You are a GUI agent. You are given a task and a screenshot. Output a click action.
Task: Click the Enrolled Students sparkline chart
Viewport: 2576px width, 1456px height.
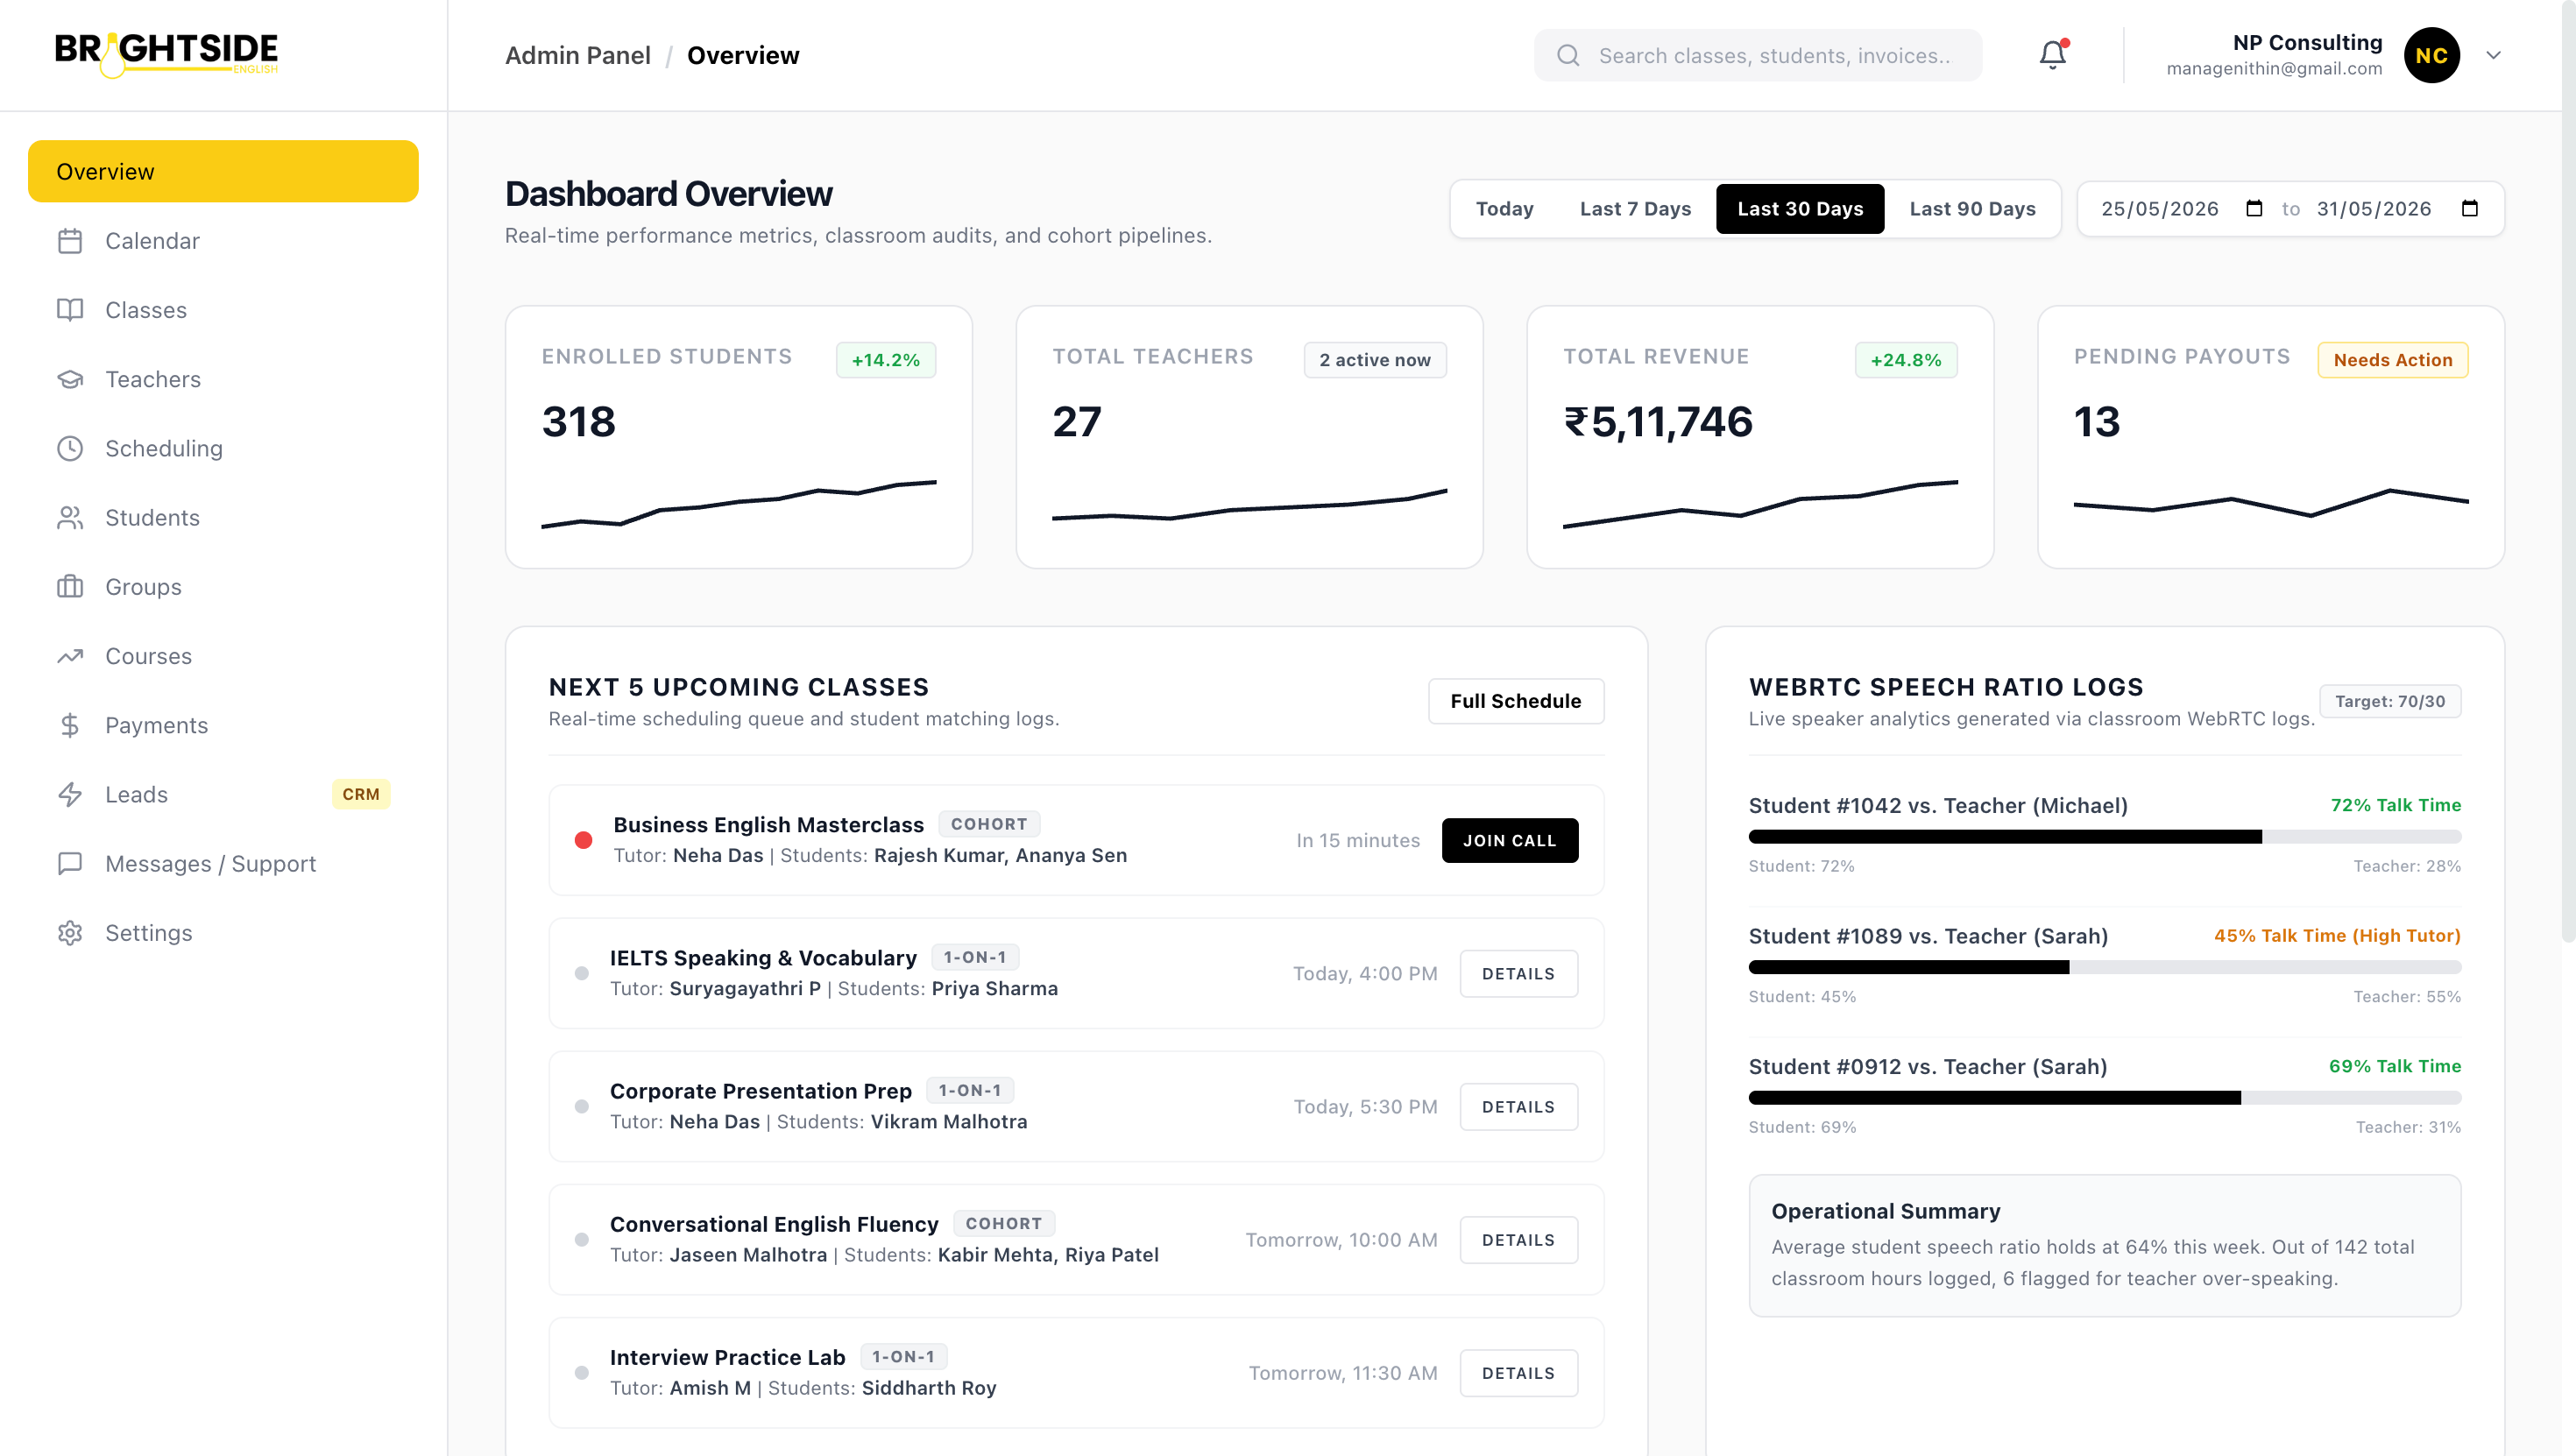click(x=738, y=503)
